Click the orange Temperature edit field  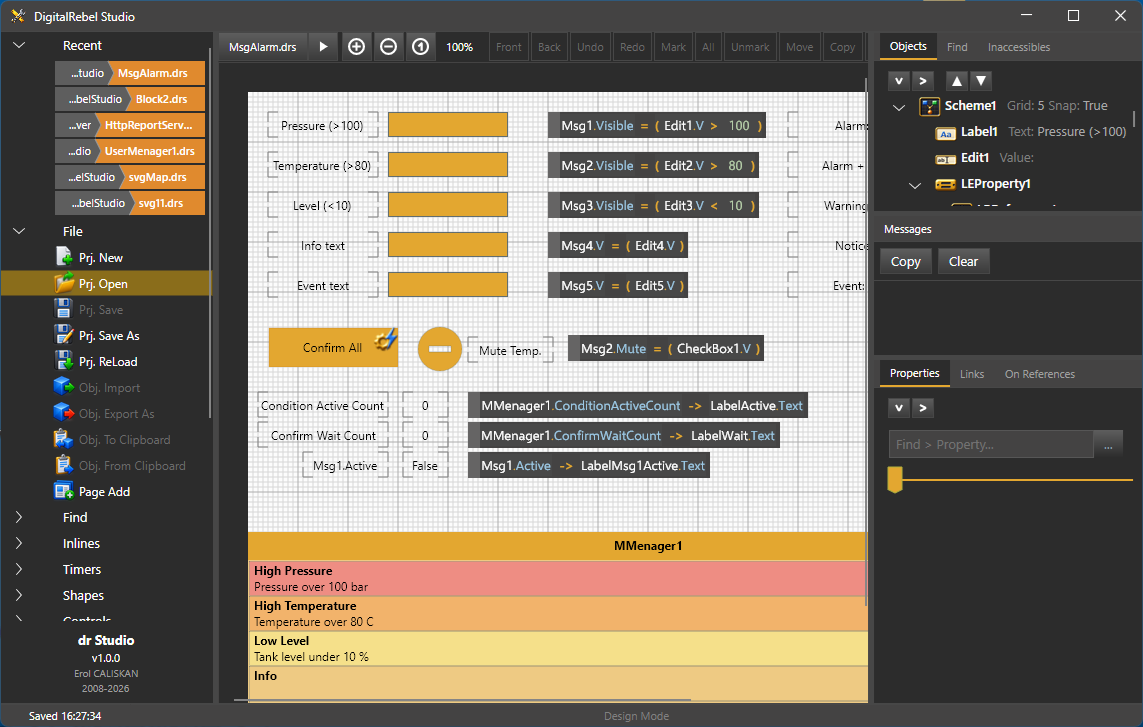click(448, 165)
